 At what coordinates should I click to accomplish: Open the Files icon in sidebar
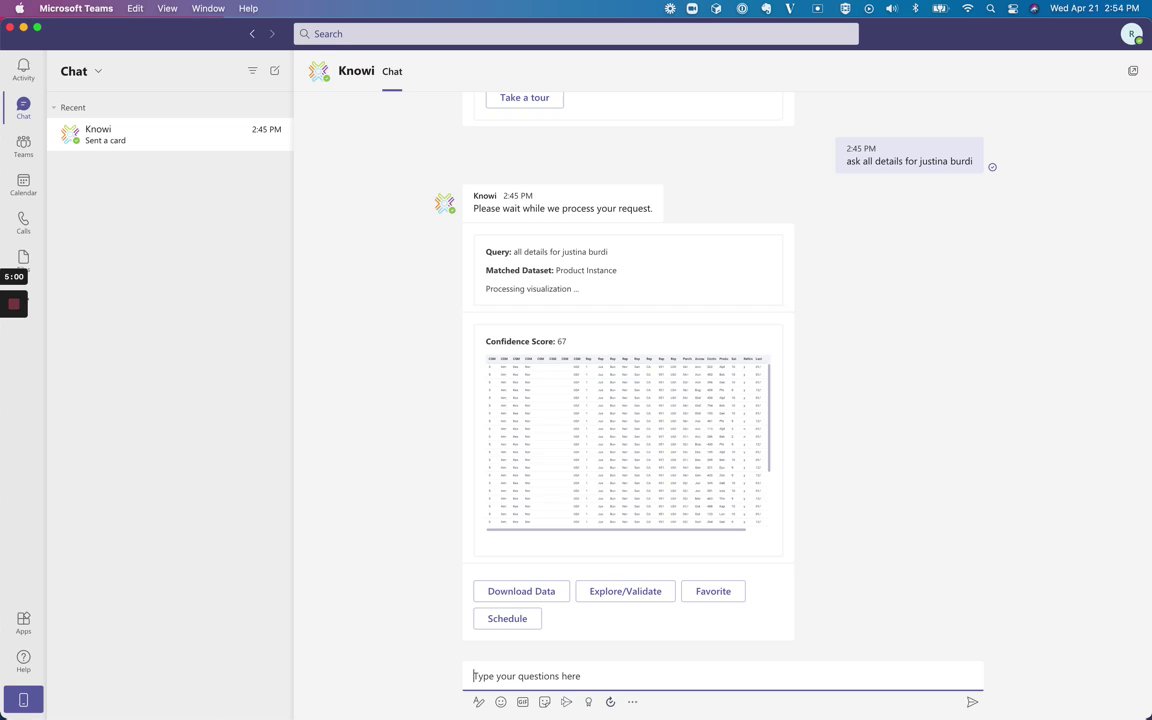(x=24, y=257)
